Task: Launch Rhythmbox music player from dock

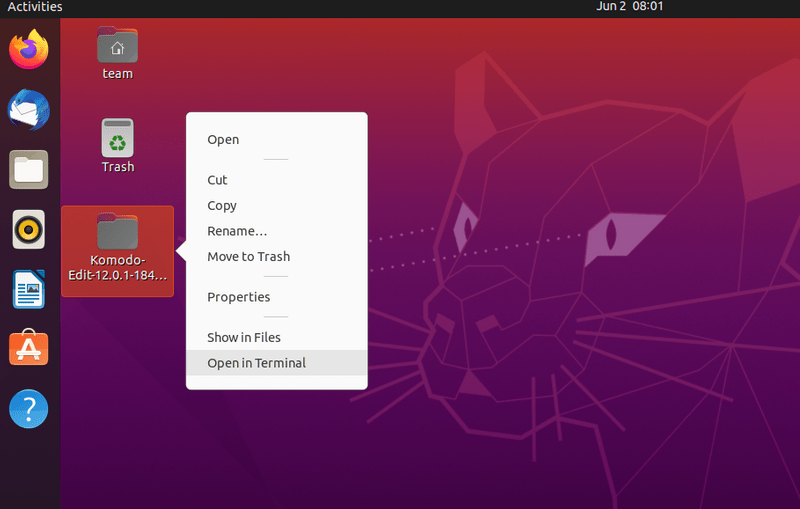Action: click(29, 230)
